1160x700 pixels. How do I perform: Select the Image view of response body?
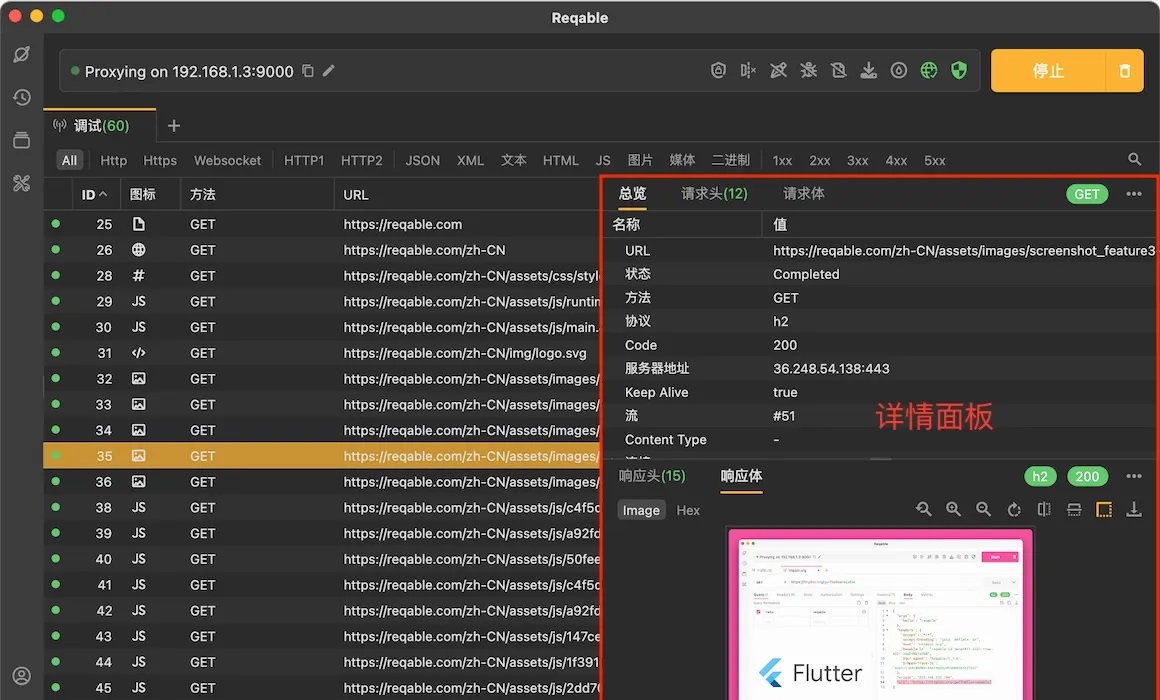(x=641, y=510)
